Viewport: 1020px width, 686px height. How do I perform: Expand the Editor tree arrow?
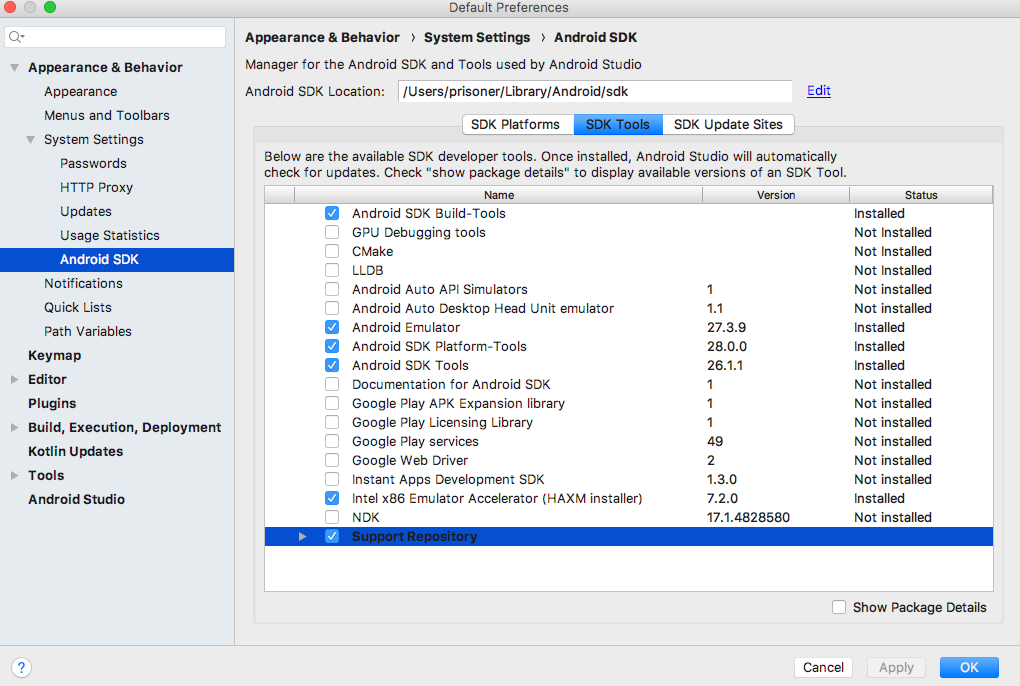(x=14, y=379)
